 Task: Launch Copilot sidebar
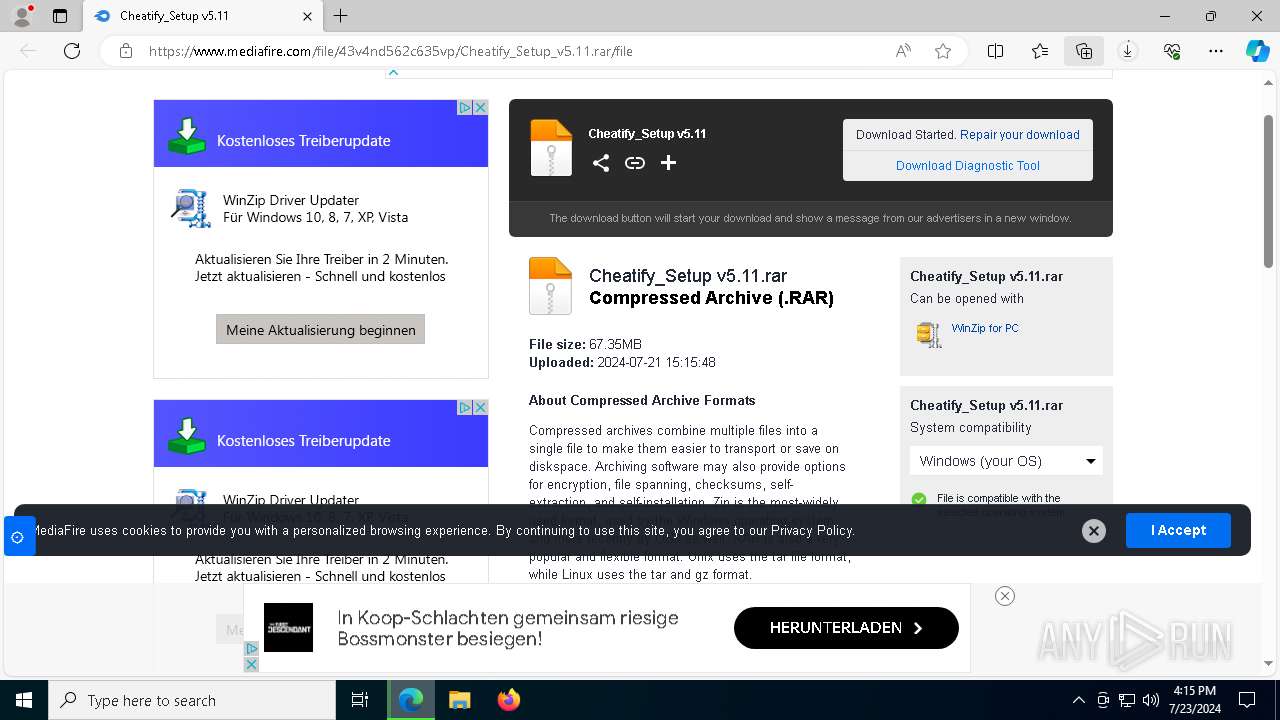click(1257, 51)
